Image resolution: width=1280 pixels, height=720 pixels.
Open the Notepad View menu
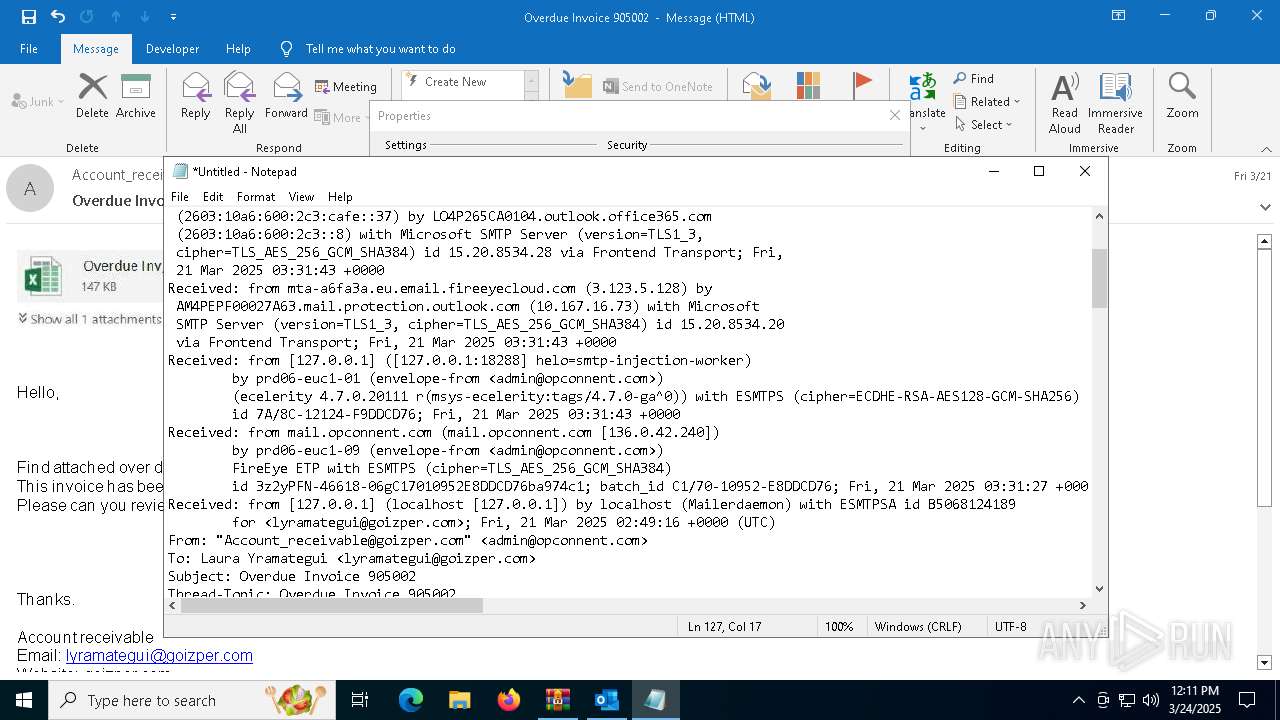(x=301, y=197)
